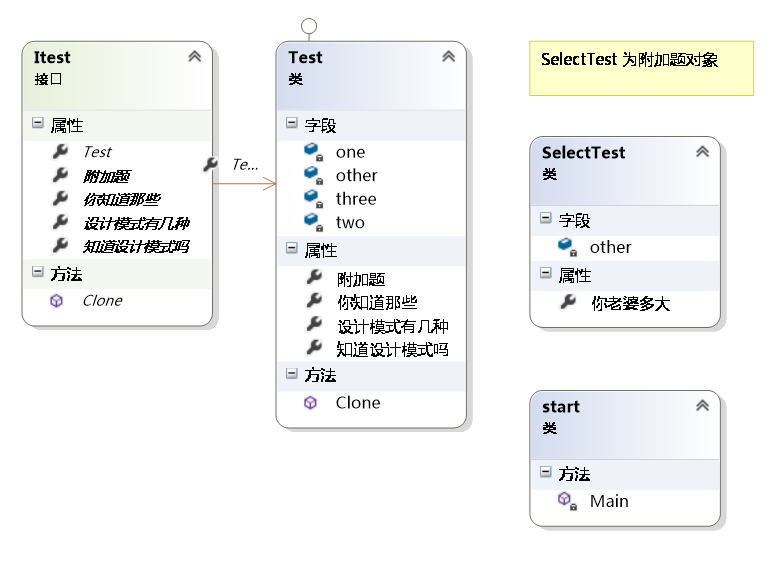Click field icon beside other in SelectTest

[568, 246]
